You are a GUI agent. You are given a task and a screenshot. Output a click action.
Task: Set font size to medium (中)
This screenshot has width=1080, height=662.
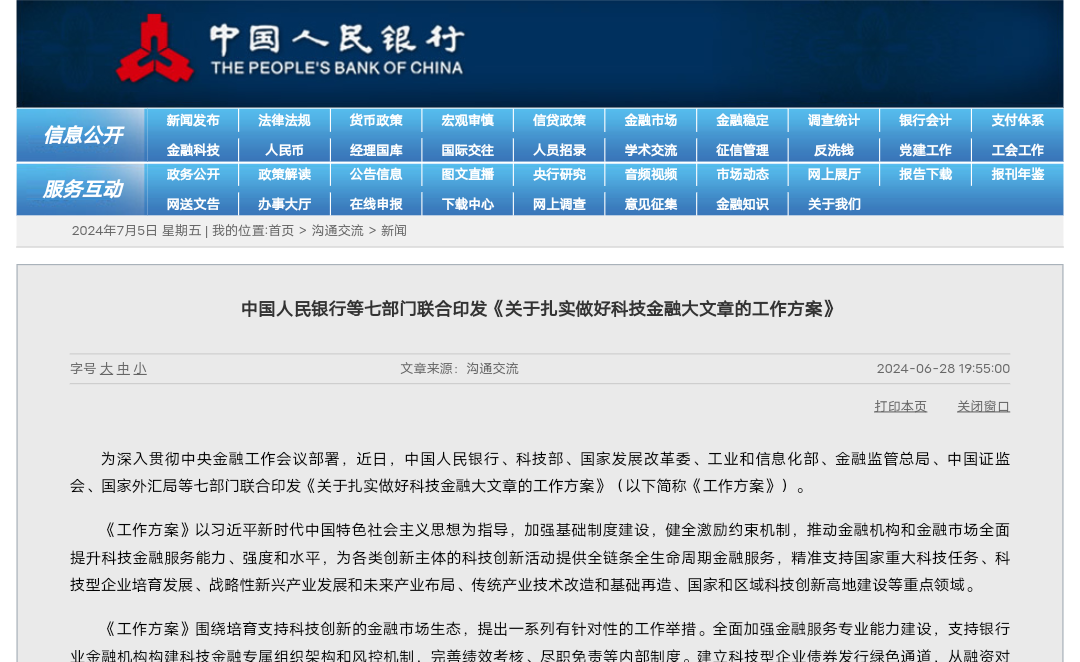(123, 369)
